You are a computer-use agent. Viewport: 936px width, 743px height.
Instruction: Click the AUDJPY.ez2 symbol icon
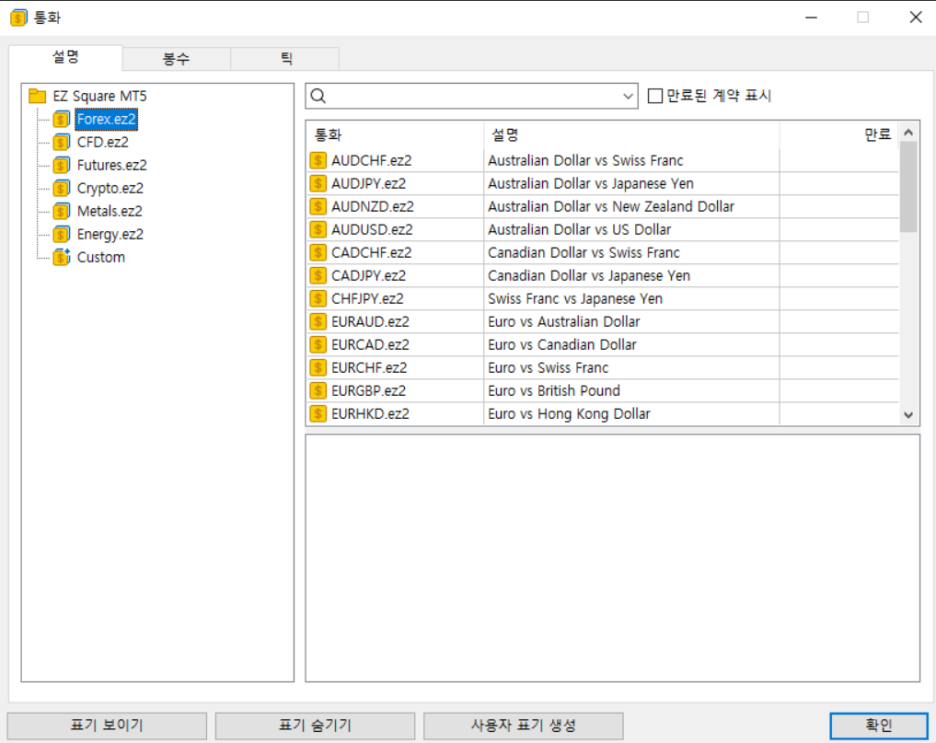[x=318, y=184]
